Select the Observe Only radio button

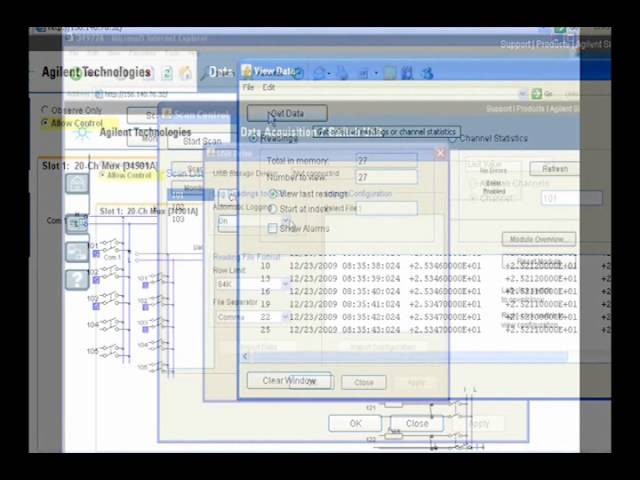click(45, 110)
